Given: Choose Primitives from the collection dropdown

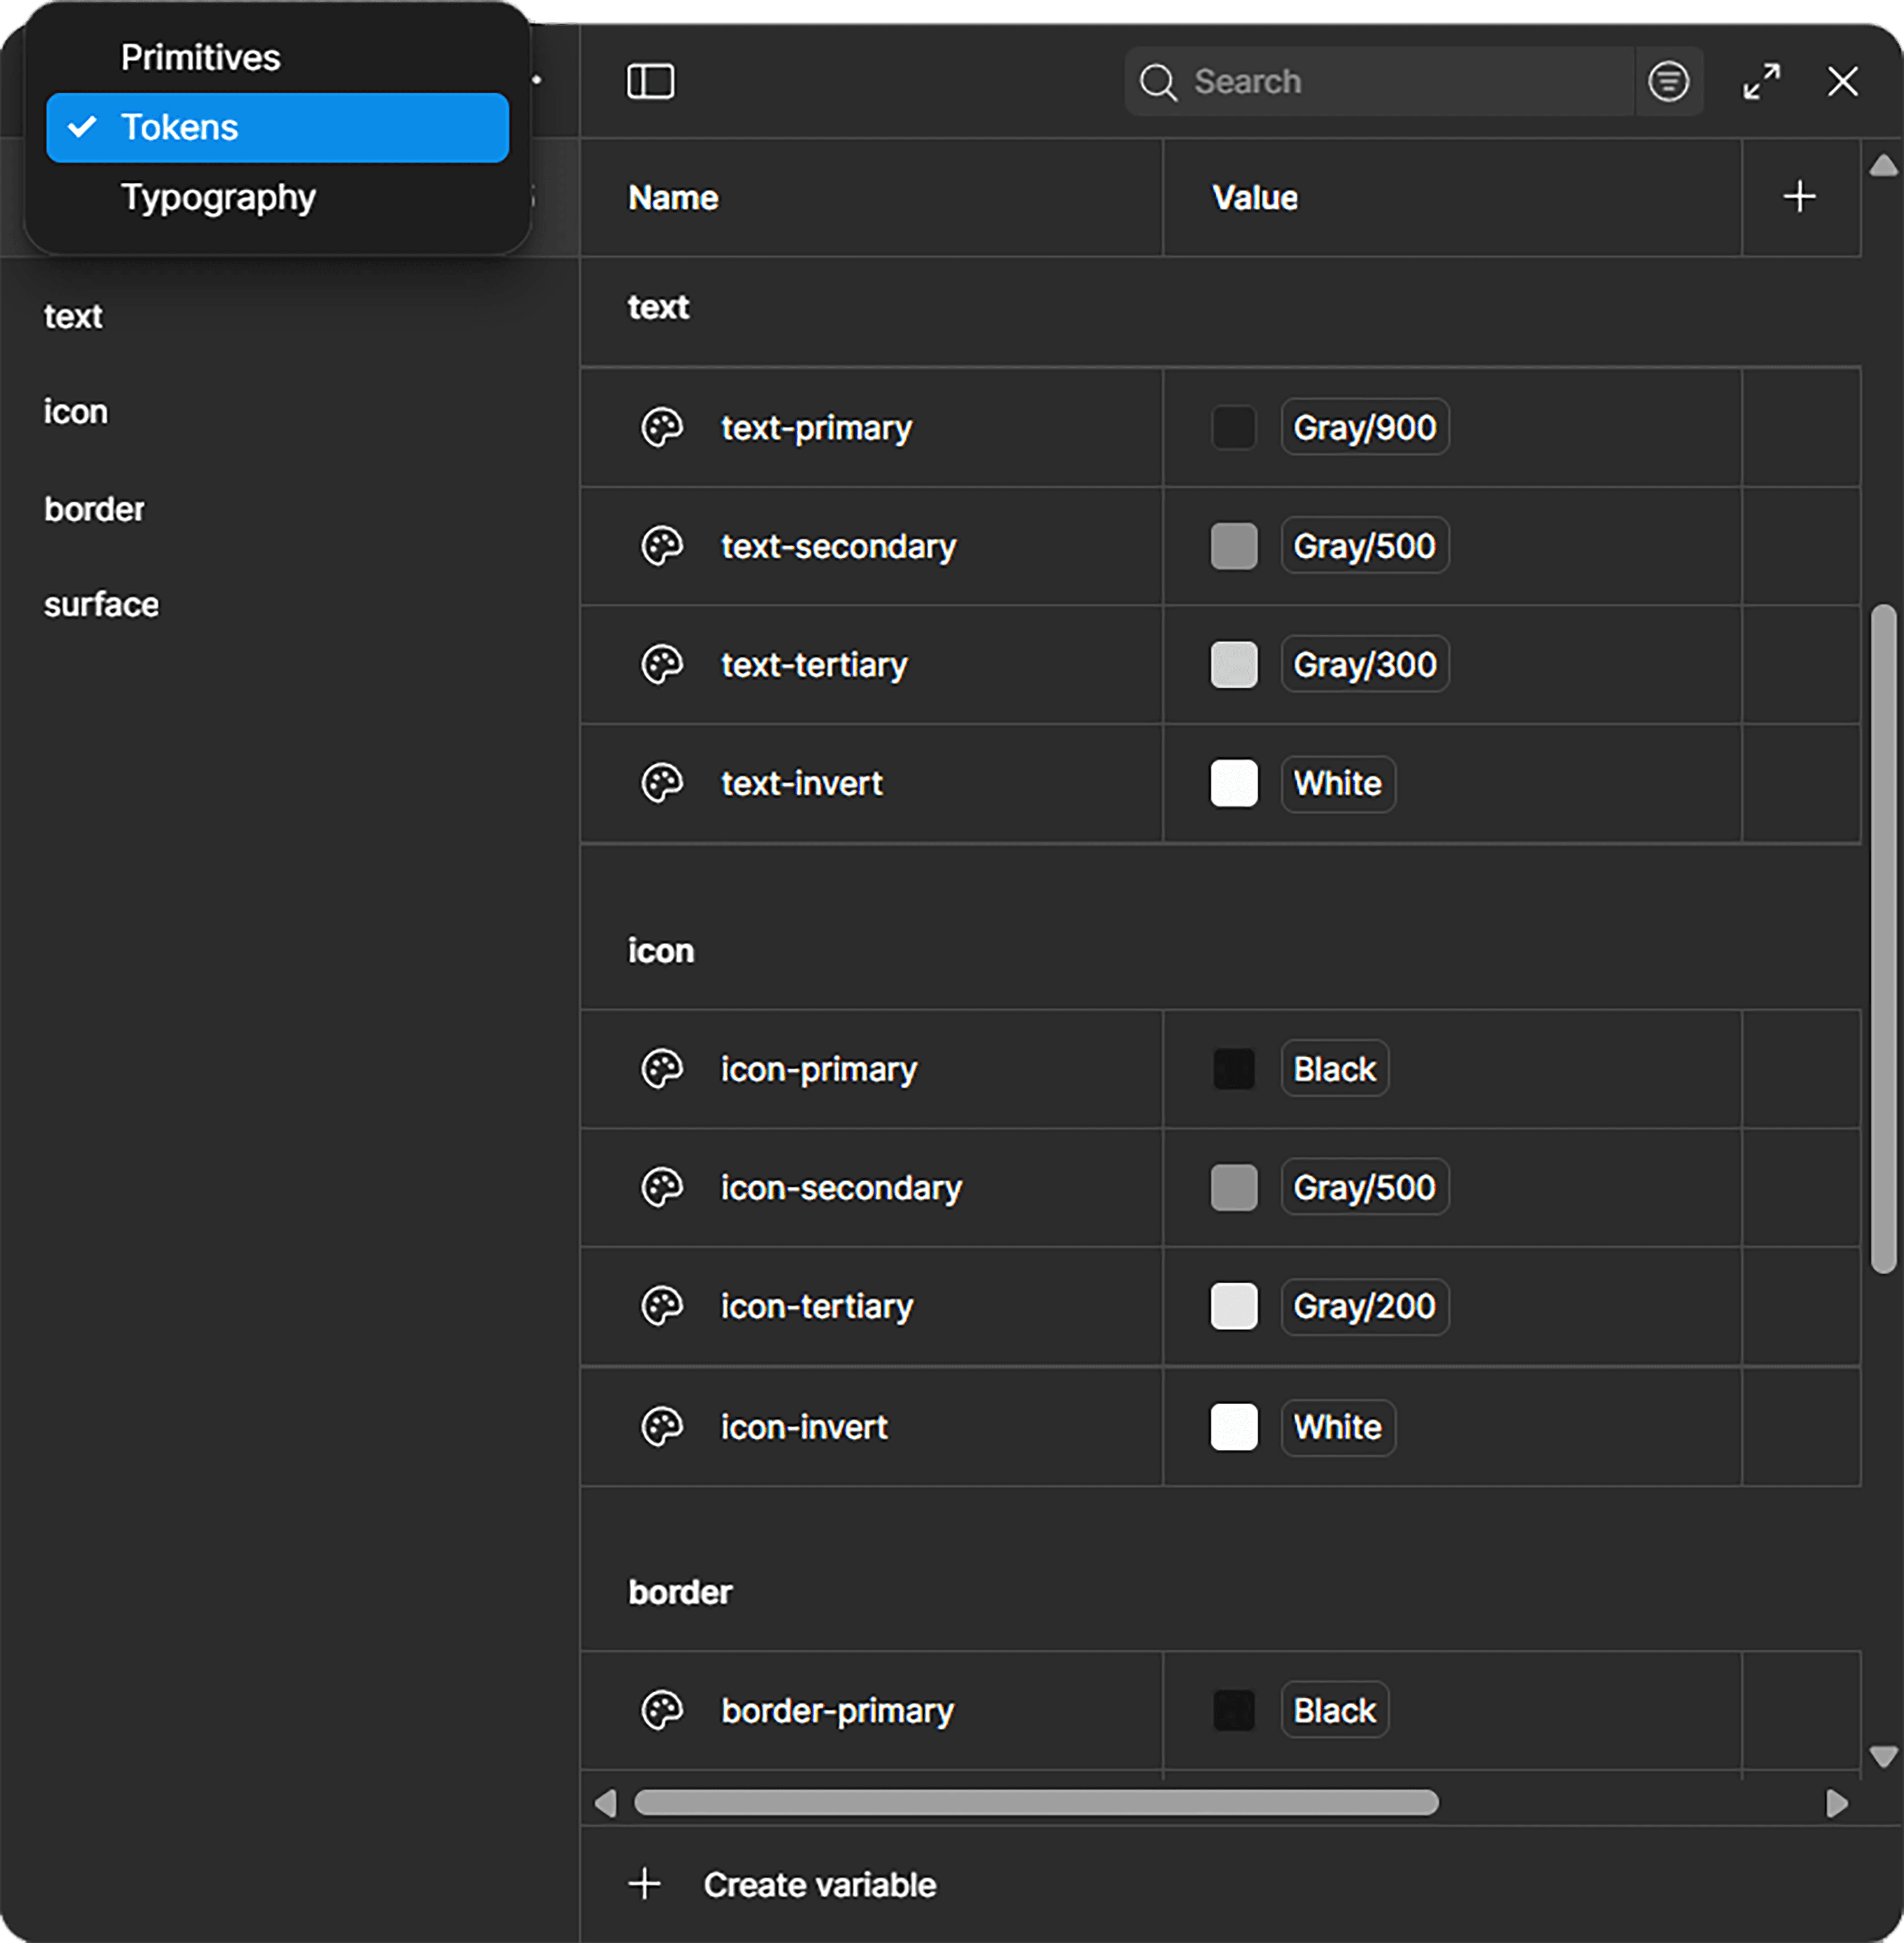Looking at the screenshot, I should (x=200, y=58).
